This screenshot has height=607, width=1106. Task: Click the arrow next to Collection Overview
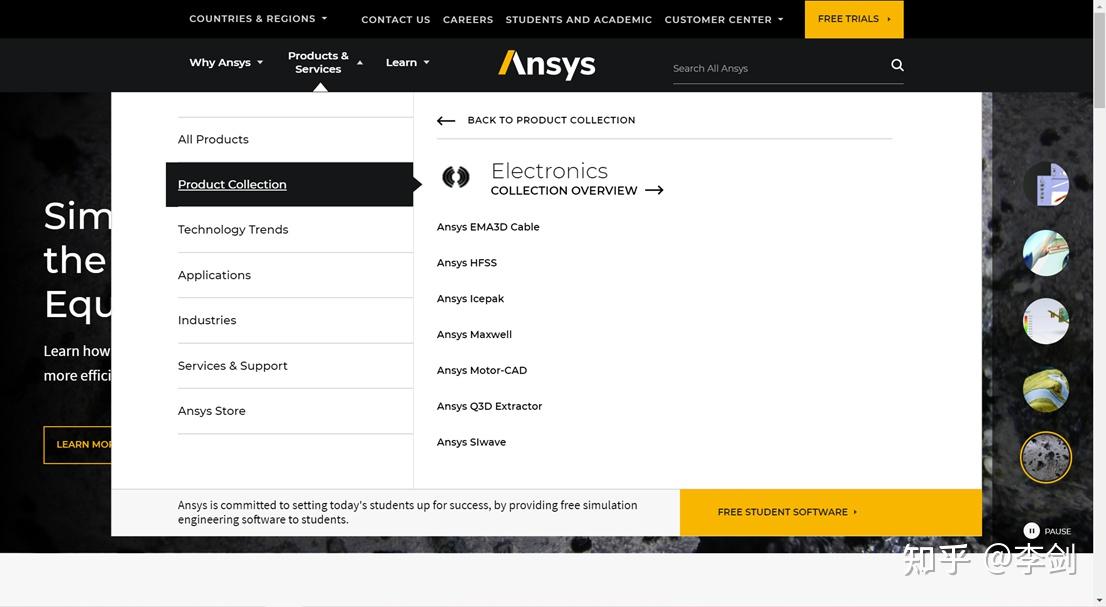pyautogui.click(x=654, y=190)
